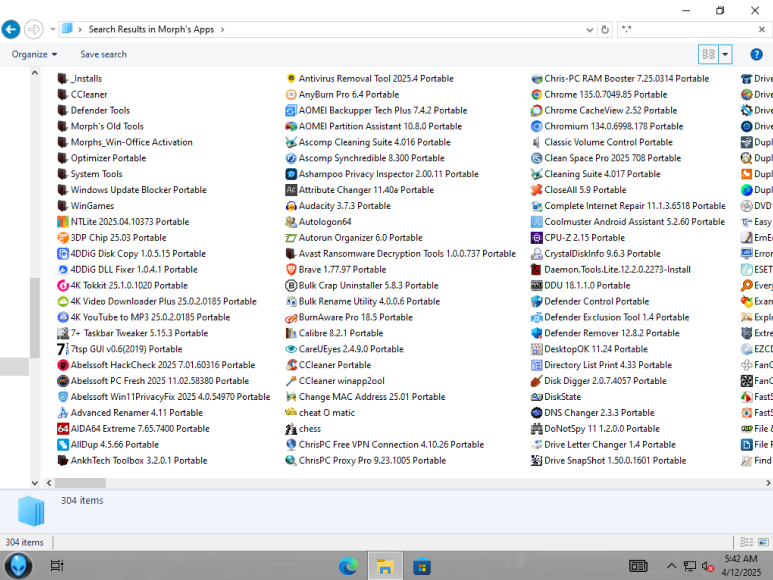Select the chess game icon
The image size is (773, 580).
pos(291,429)
